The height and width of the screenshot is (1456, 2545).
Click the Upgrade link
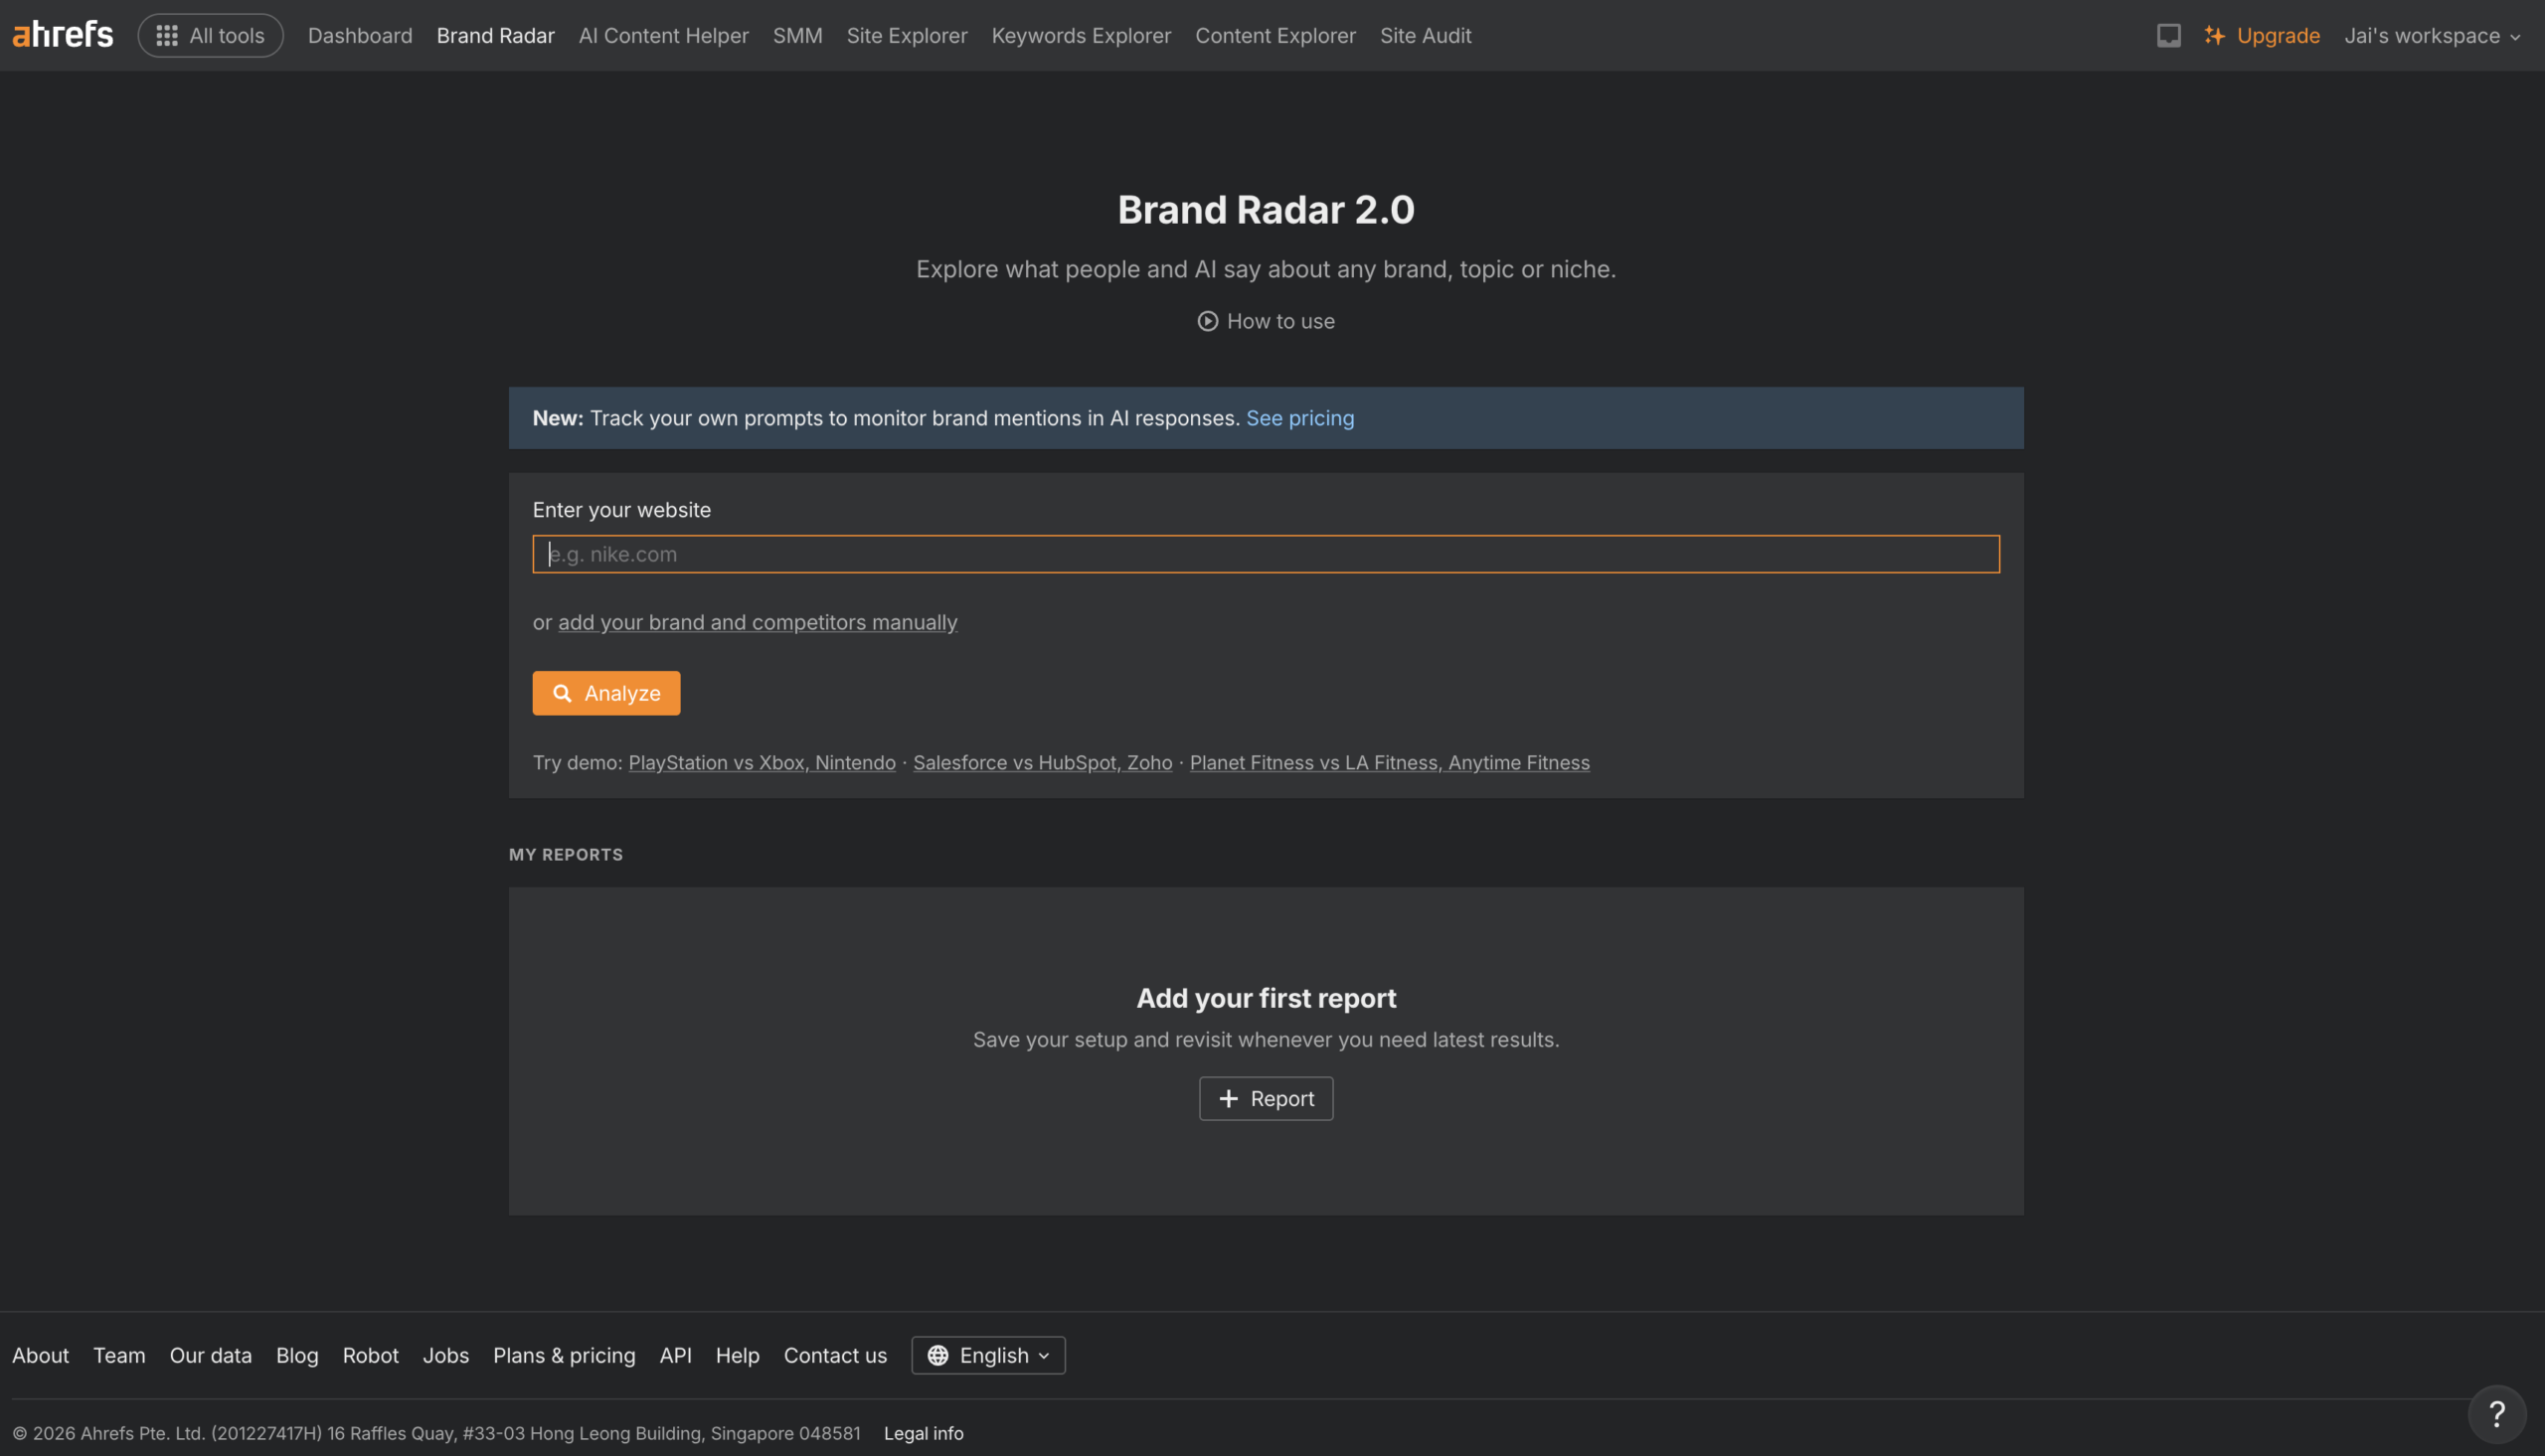pos(2262,35)
